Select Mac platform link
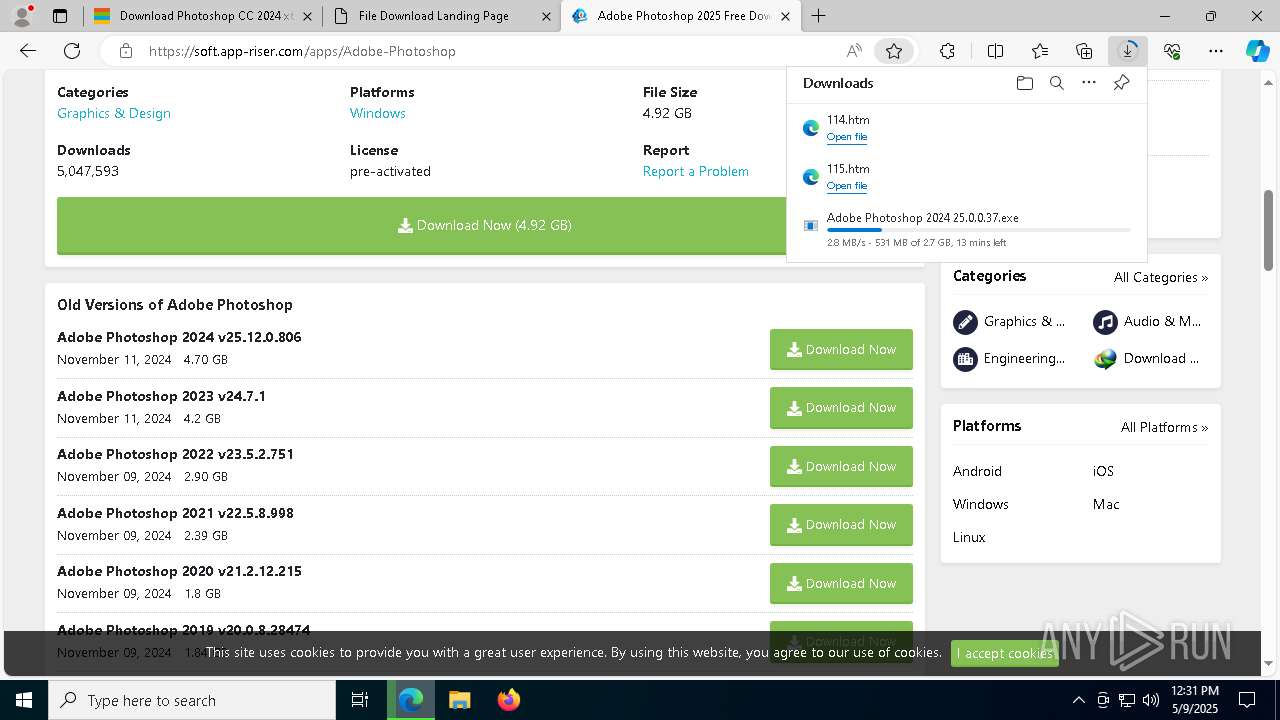Image resolution: width=1280 pixels, height=720 pixels. (x=1106, y=504)
